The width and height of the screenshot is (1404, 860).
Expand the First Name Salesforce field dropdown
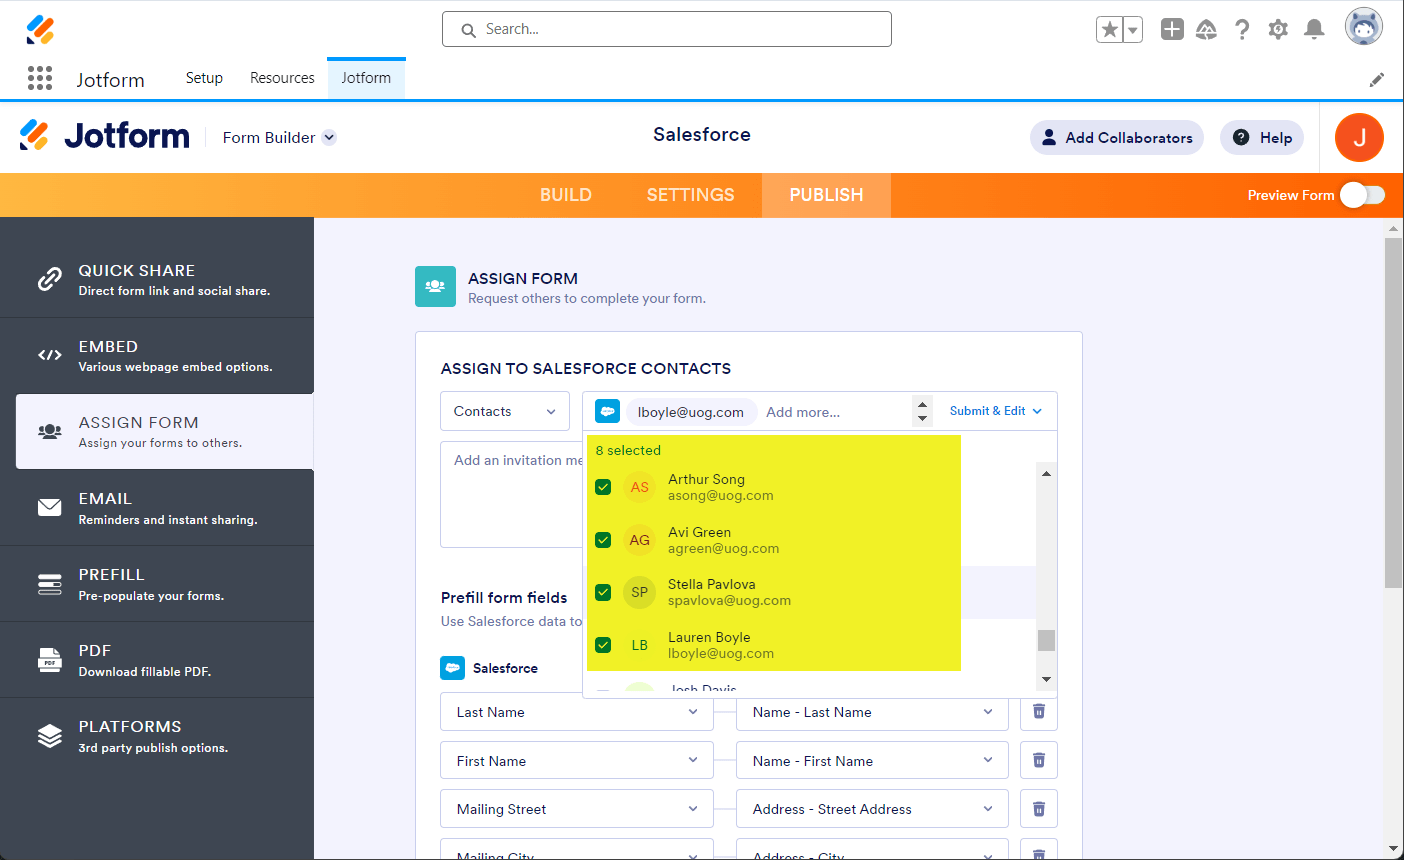coord(577,760)
